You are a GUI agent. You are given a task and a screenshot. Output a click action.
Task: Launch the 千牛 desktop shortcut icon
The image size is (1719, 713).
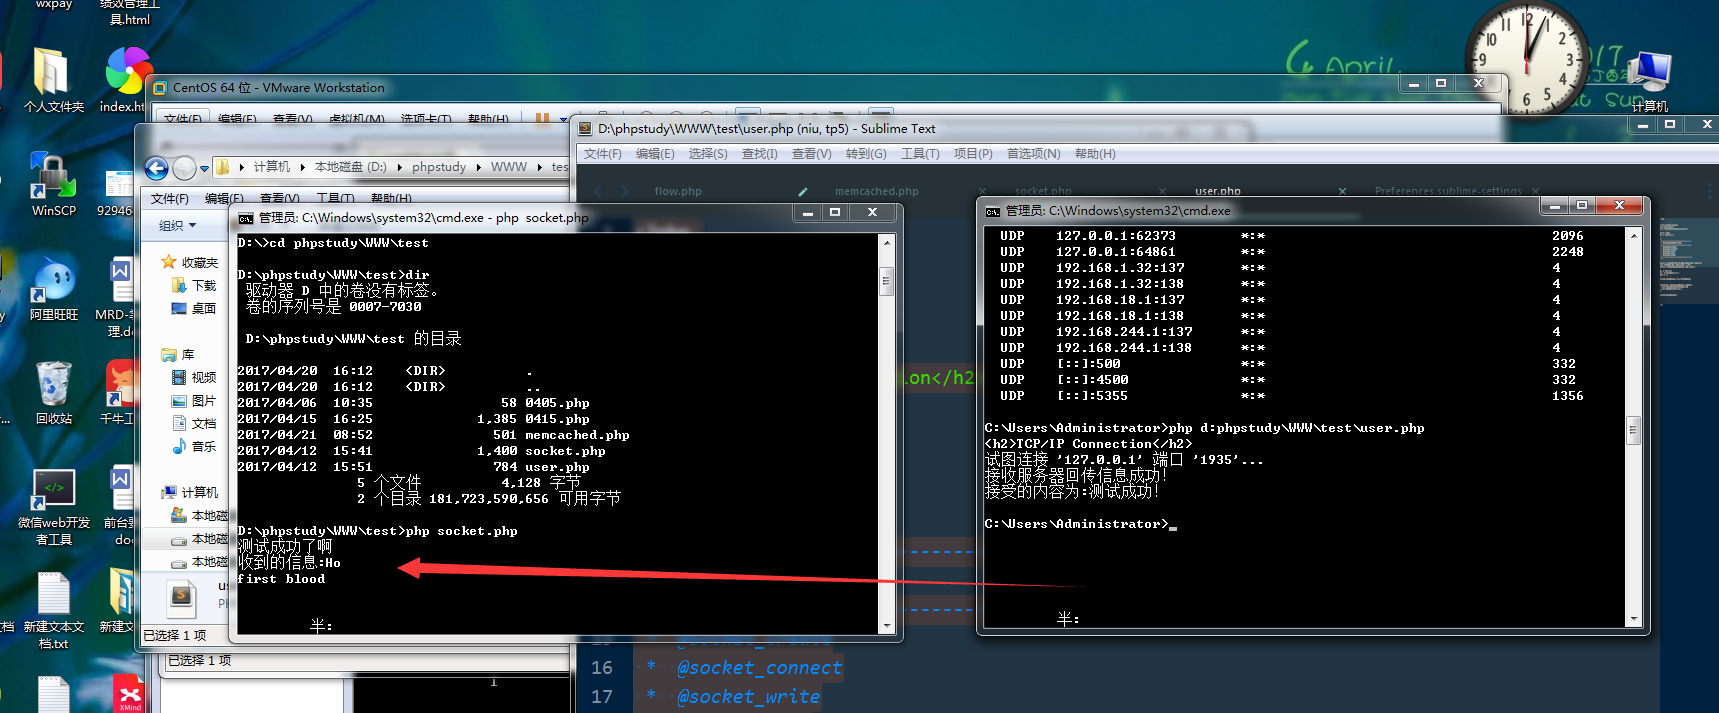point(120,384)
